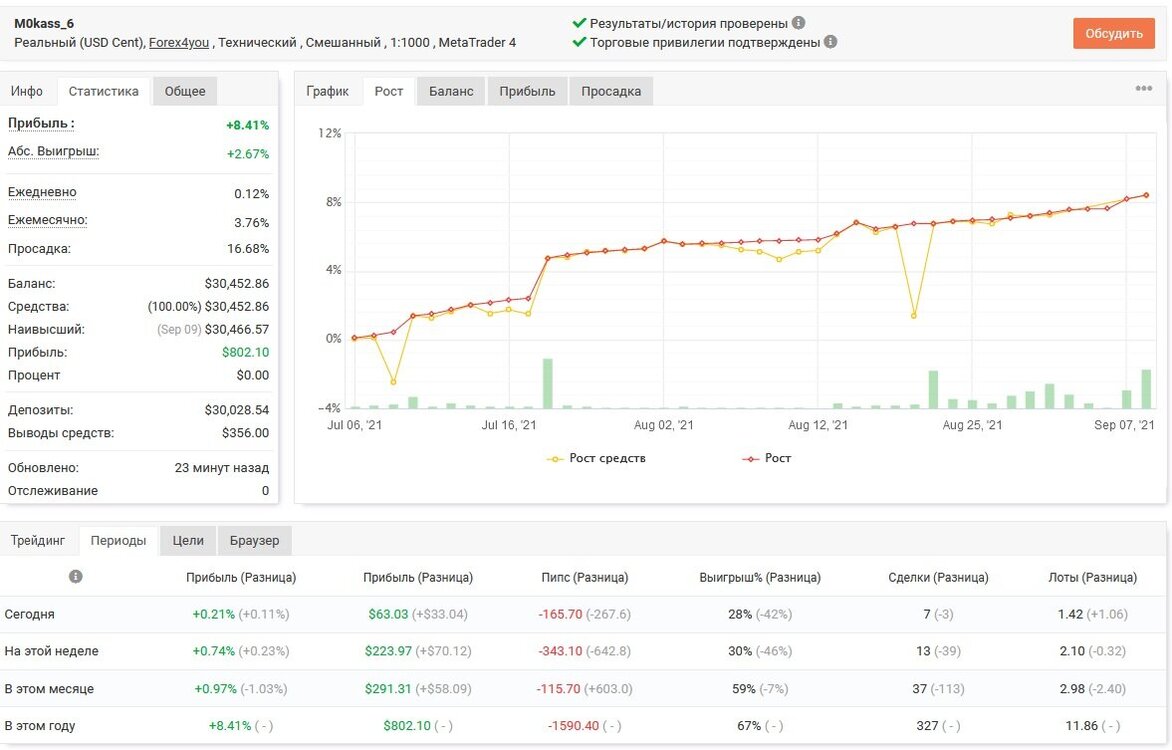Click info icon beside Результаты/история проверены

tap(798, 22)
